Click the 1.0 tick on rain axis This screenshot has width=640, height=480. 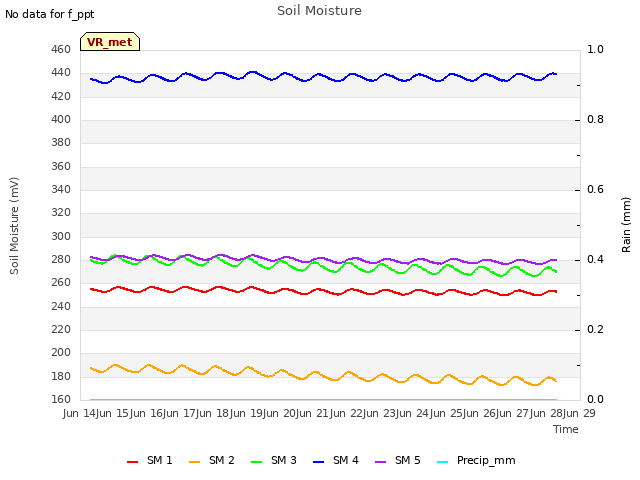(x=595, y=49)
